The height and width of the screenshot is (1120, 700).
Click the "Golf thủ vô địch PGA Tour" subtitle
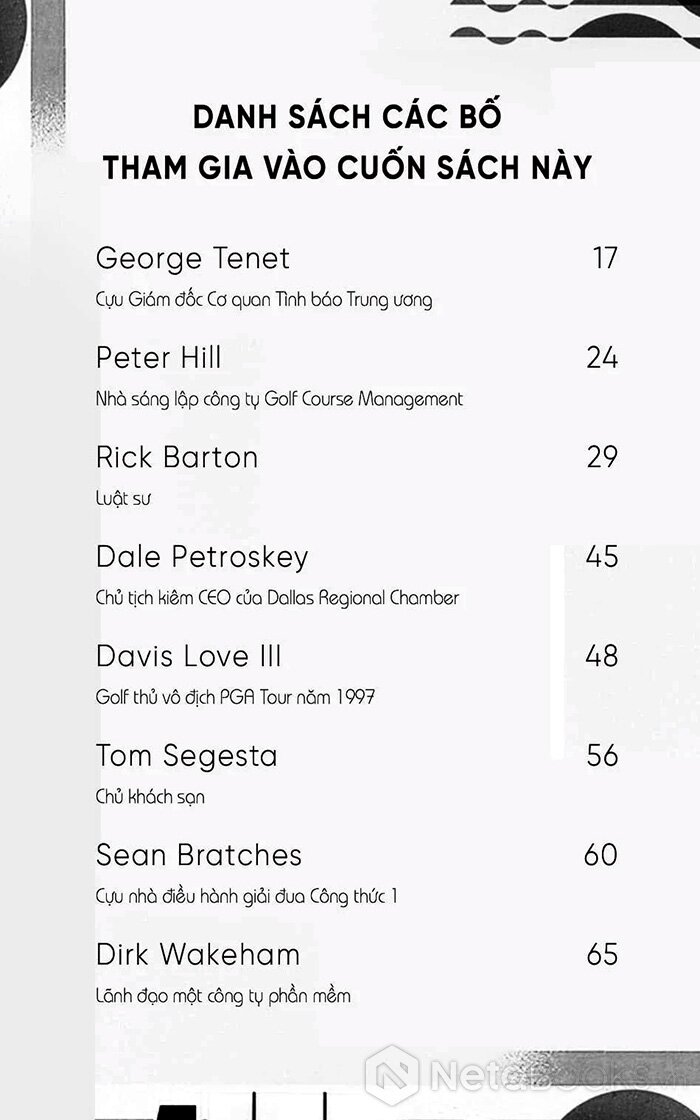tap(235, 697)
